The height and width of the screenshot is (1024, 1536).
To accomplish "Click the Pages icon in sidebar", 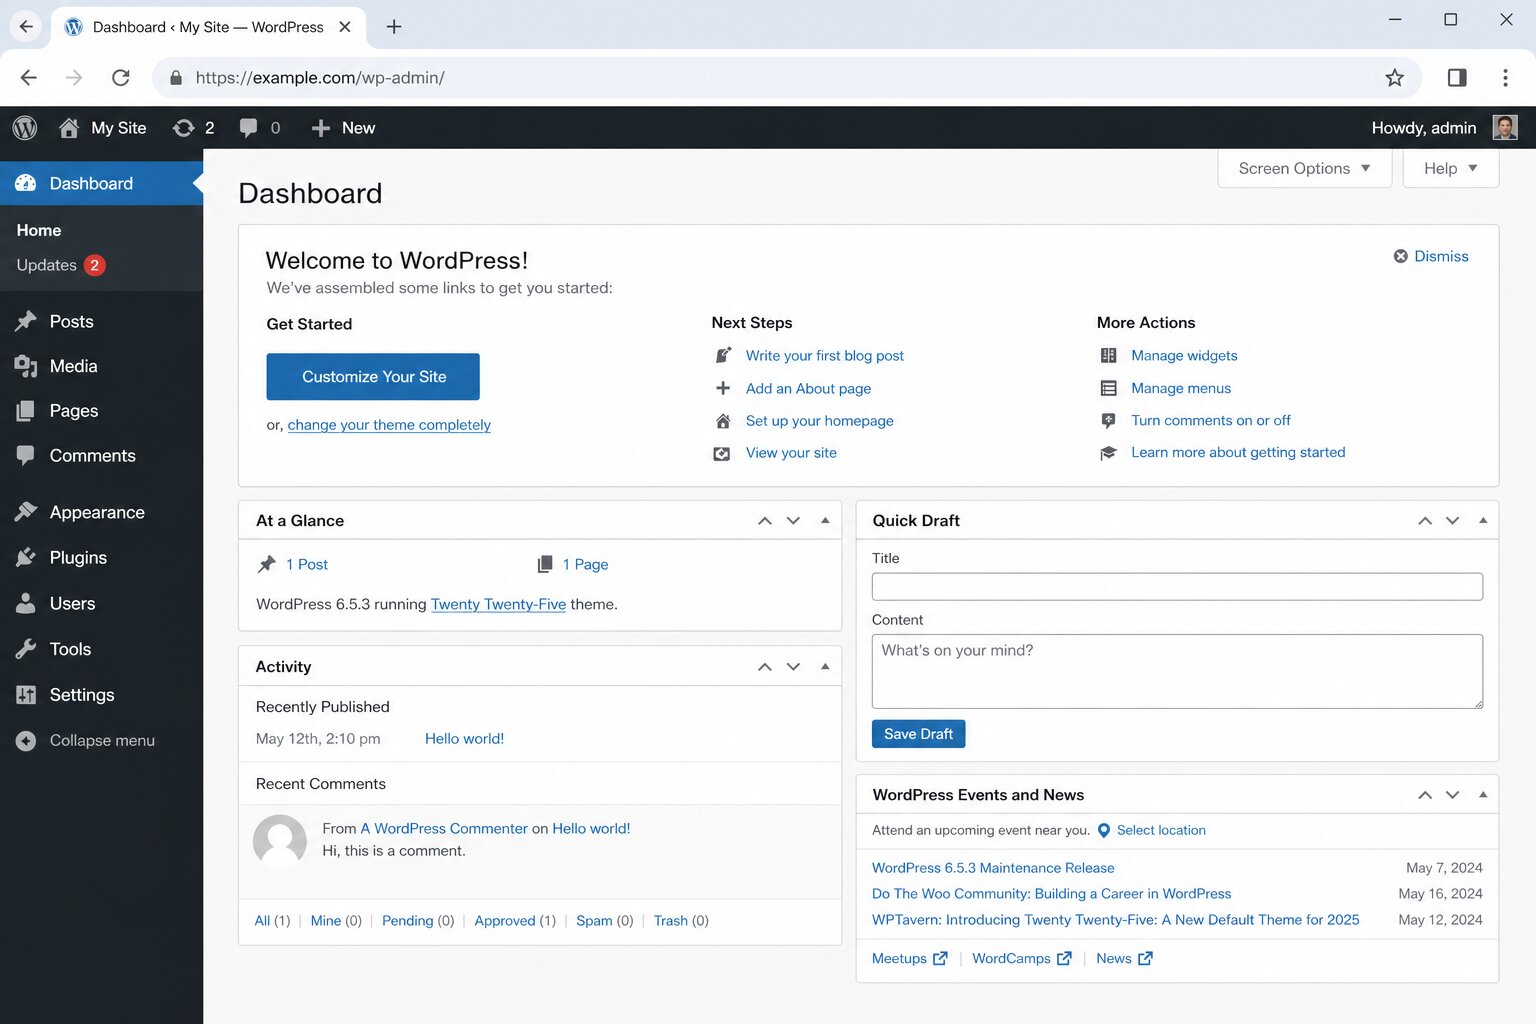I will tap(26, 411).
